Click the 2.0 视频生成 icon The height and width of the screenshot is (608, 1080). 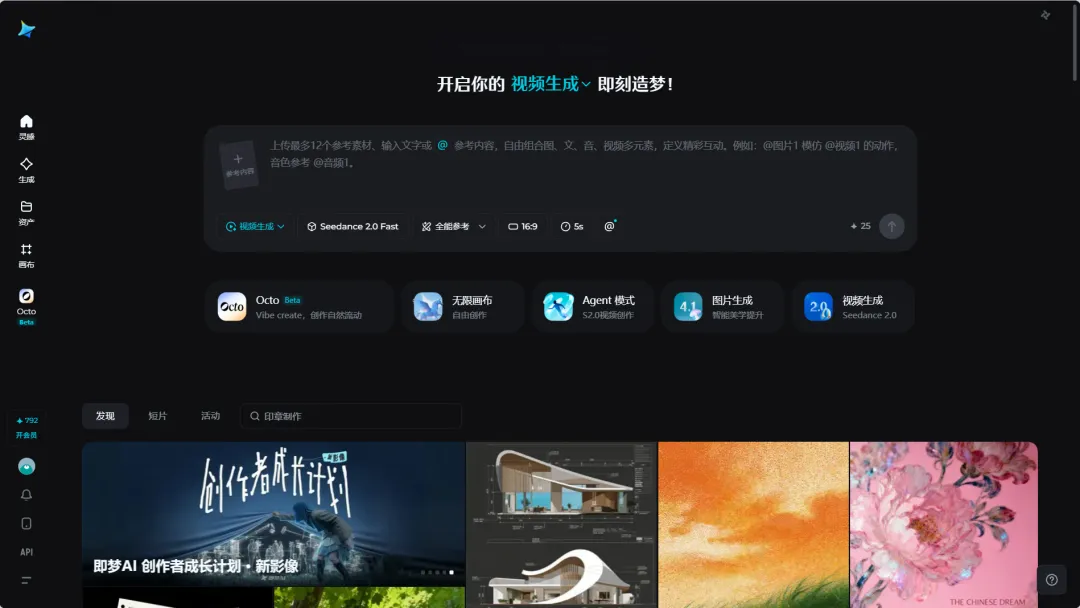(x=818, y=307)
